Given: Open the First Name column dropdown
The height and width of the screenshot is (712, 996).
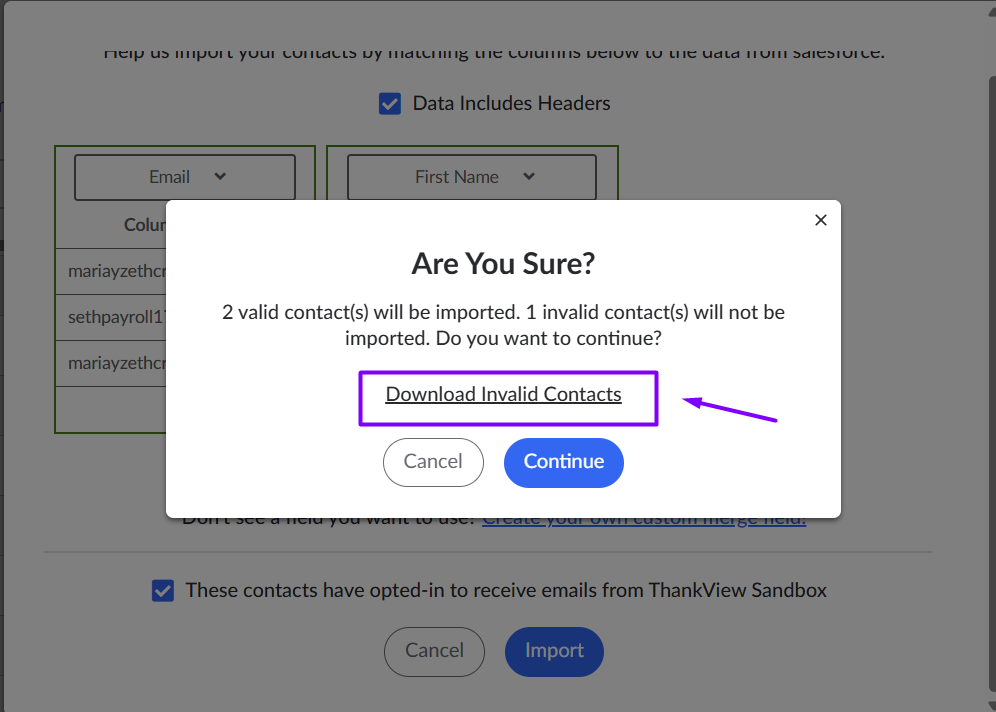Looking at the screenshot, I should (471, 177).
